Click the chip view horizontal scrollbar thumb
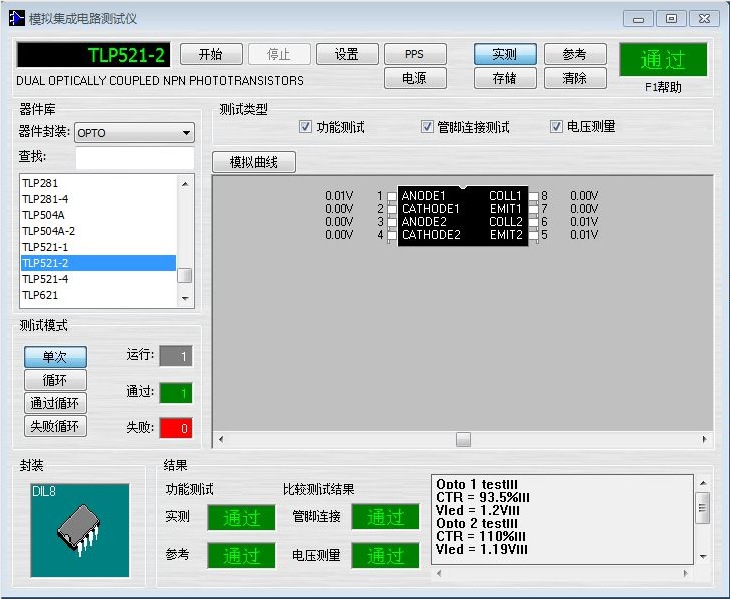 click(463, 439)
